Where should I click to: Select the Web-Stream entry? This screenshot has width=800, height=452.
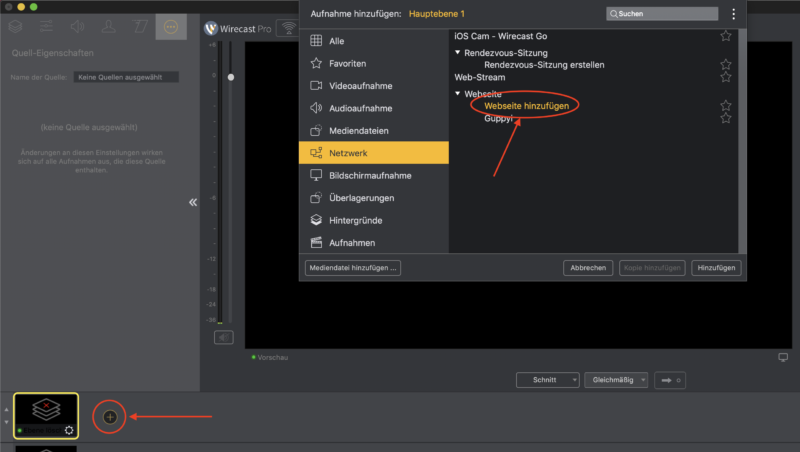[480, 77]
